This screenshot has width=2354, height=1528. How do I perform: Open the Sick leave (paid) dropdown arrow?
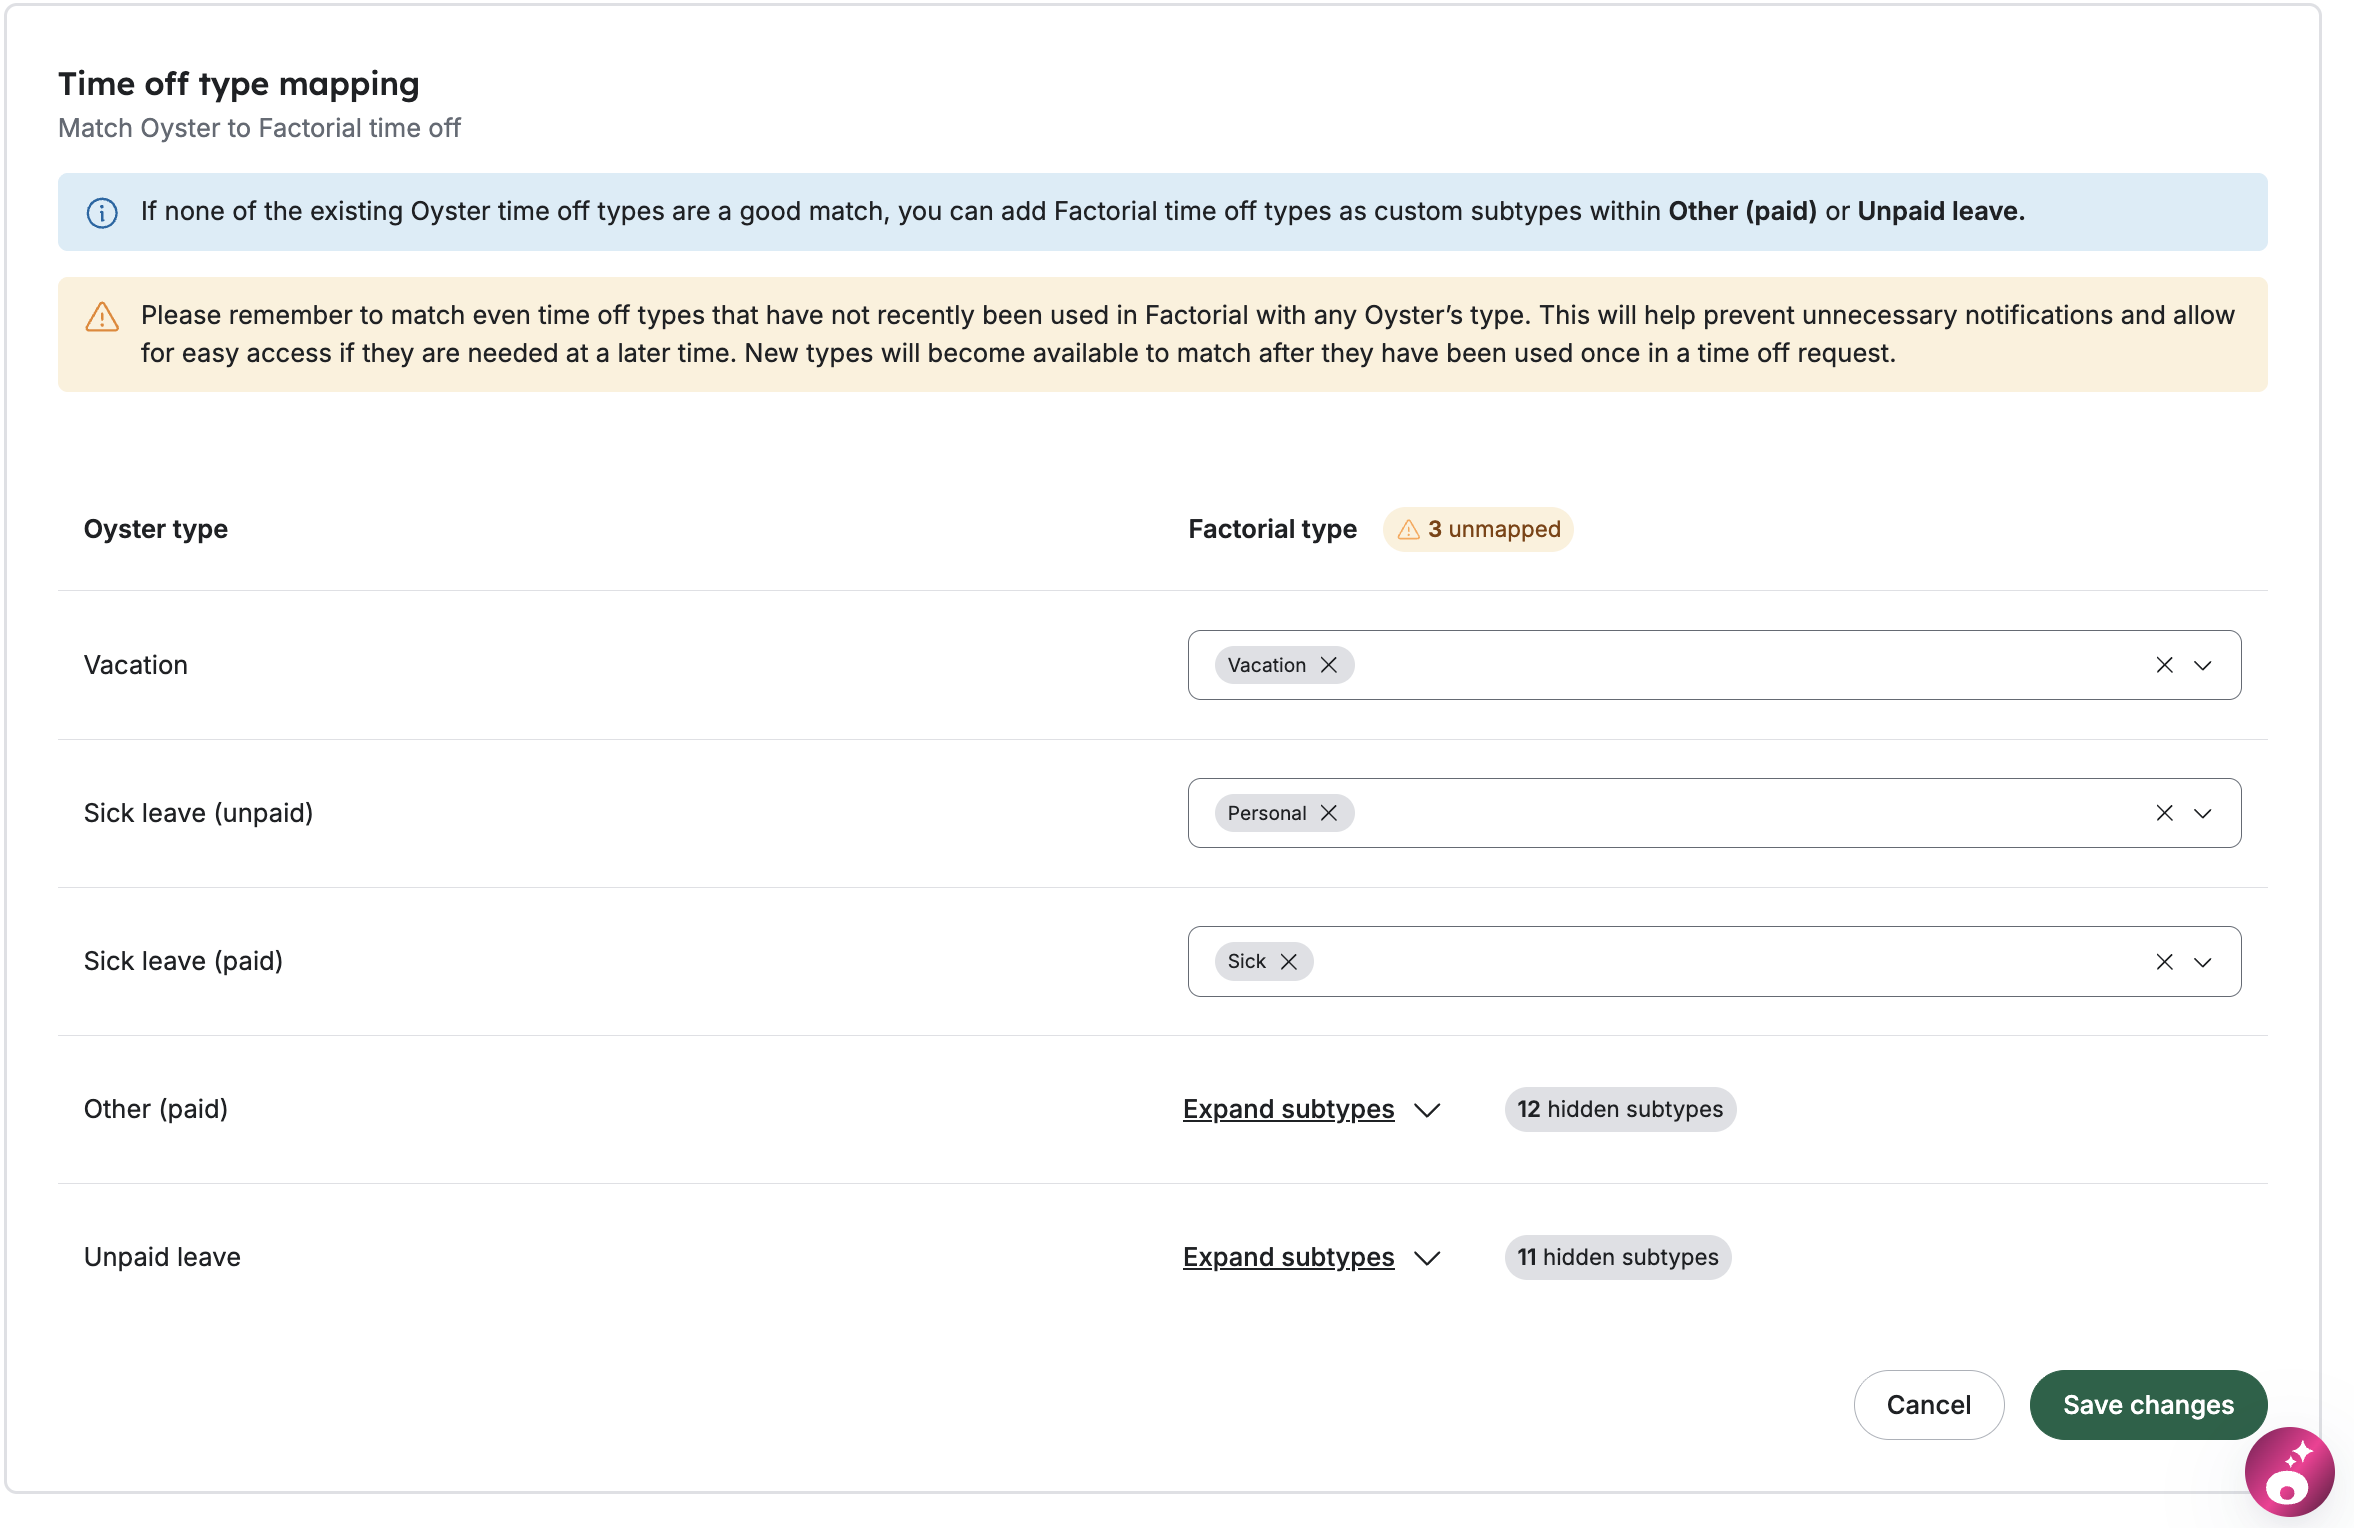click(2202, 961)
